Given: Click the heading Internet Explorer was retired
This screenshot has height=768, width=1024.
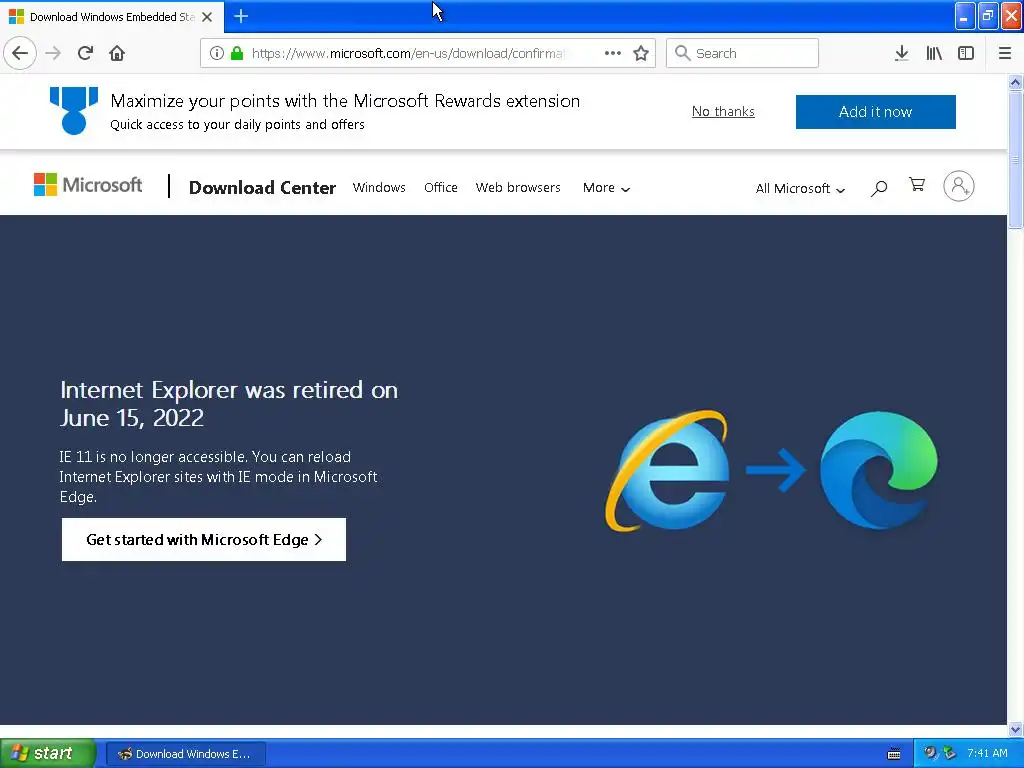Looking at the screenshot, I should click(229, 404).
